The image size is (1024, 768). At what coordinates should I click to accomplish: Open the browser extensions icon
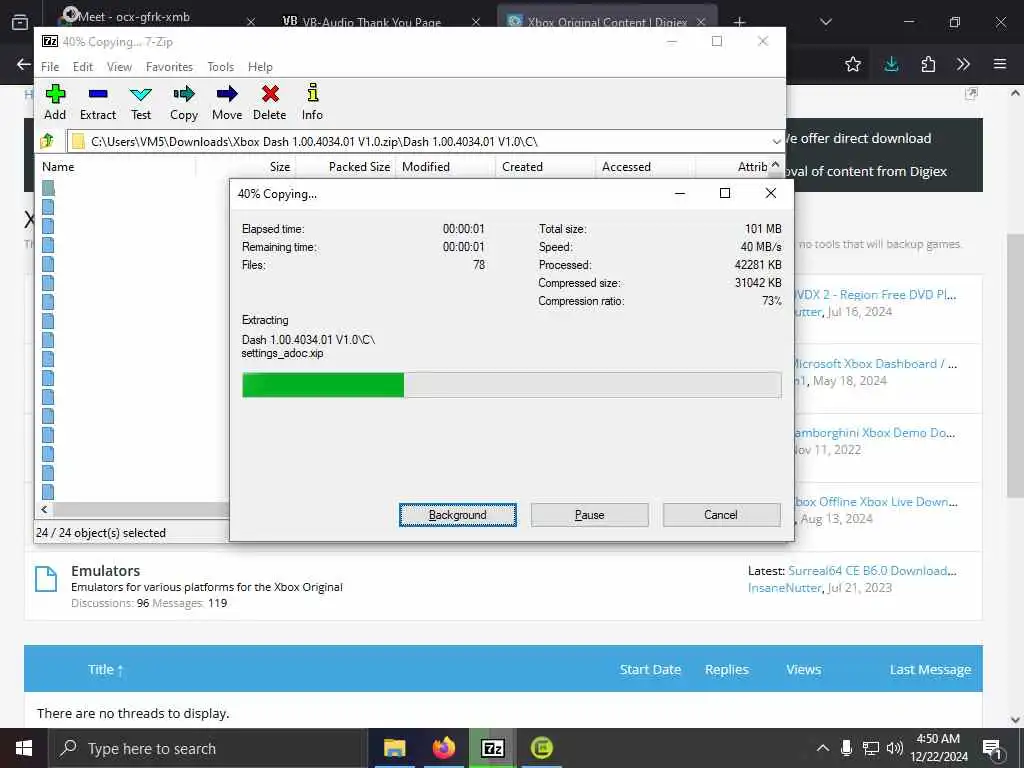[928, 64]
